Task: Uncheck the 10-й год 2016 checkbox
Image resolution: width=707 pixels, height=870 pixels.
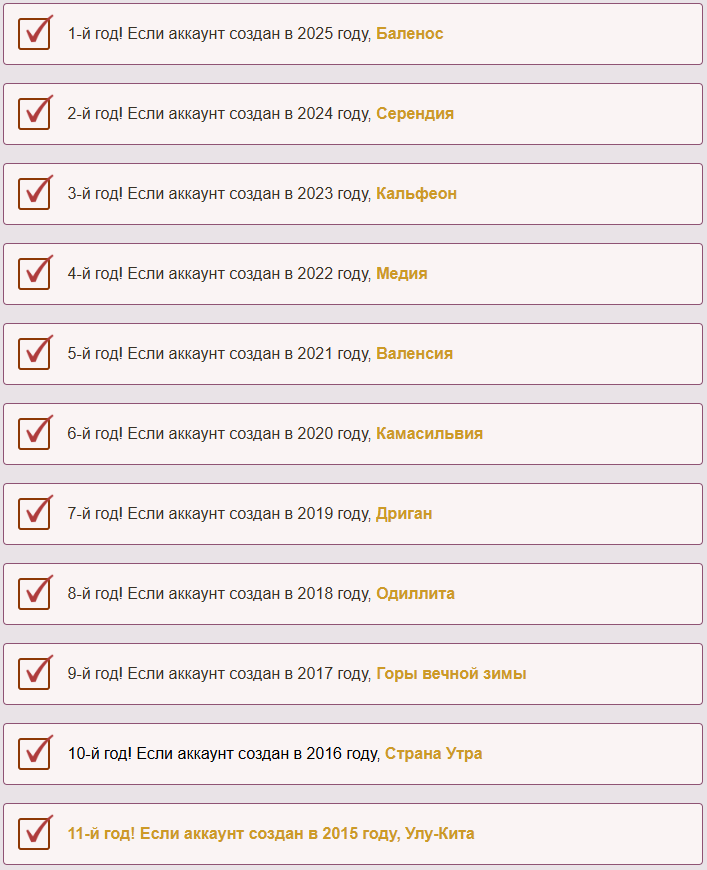Action: click(x=34, y=753)
